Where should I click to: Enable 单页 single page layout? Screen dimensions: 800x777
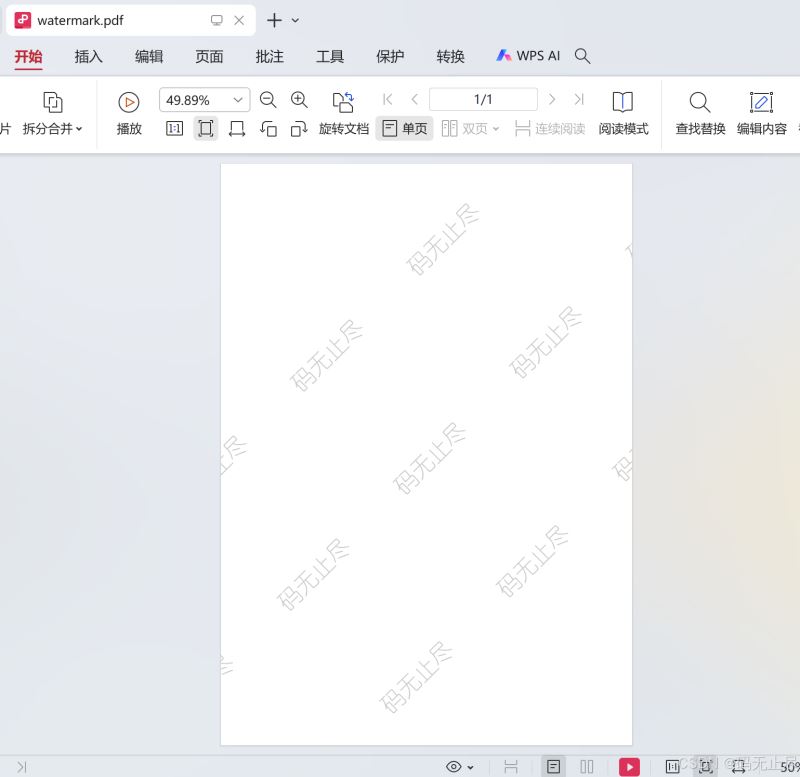point(405,129)
